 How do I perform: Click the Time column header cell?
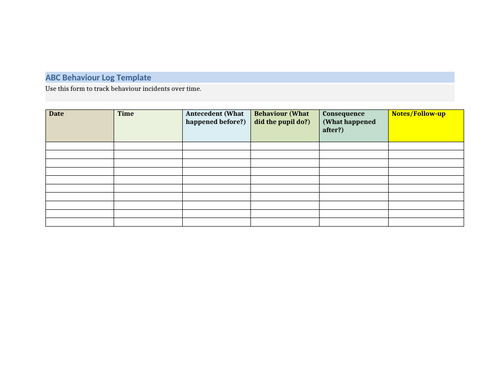(148, 126)
